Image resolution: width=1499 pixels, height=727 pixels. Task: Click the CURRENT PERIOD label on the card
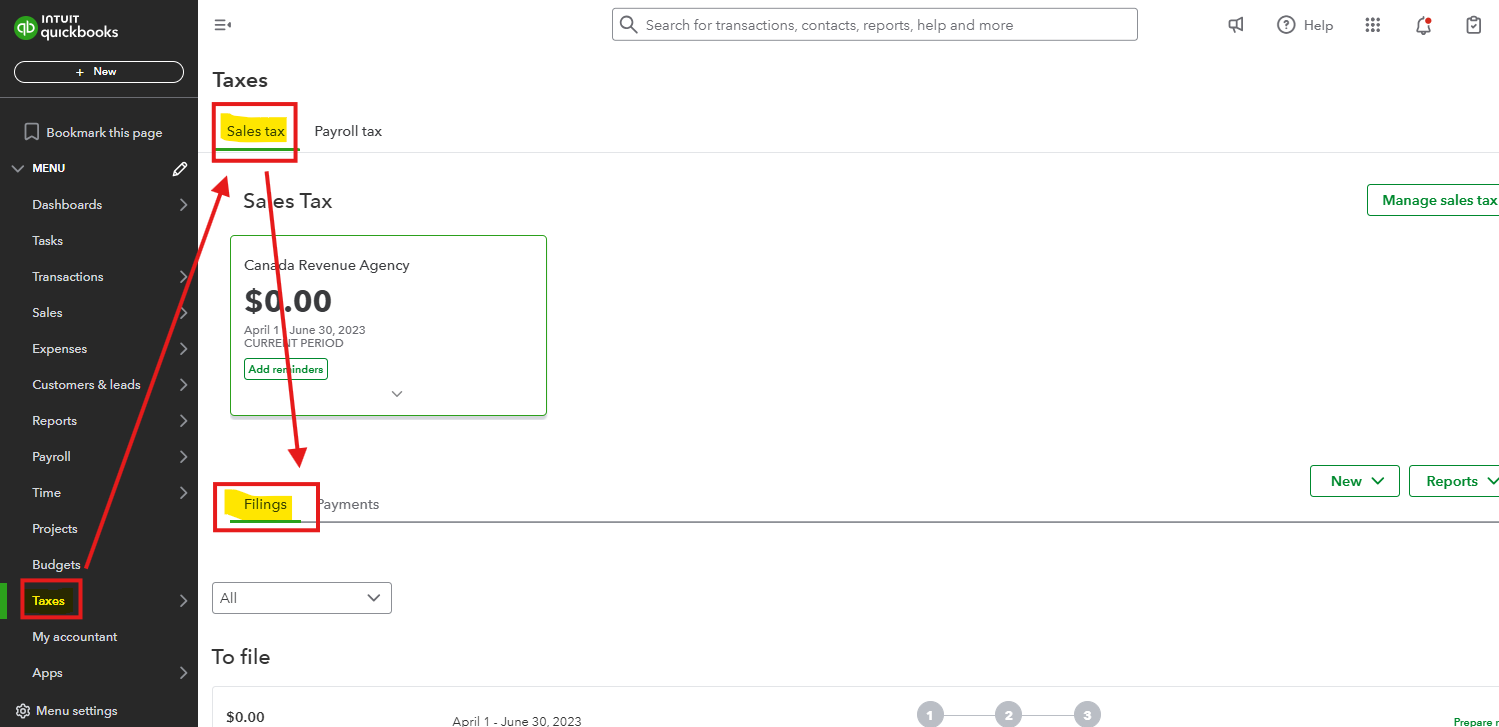[x=294, y=343]
